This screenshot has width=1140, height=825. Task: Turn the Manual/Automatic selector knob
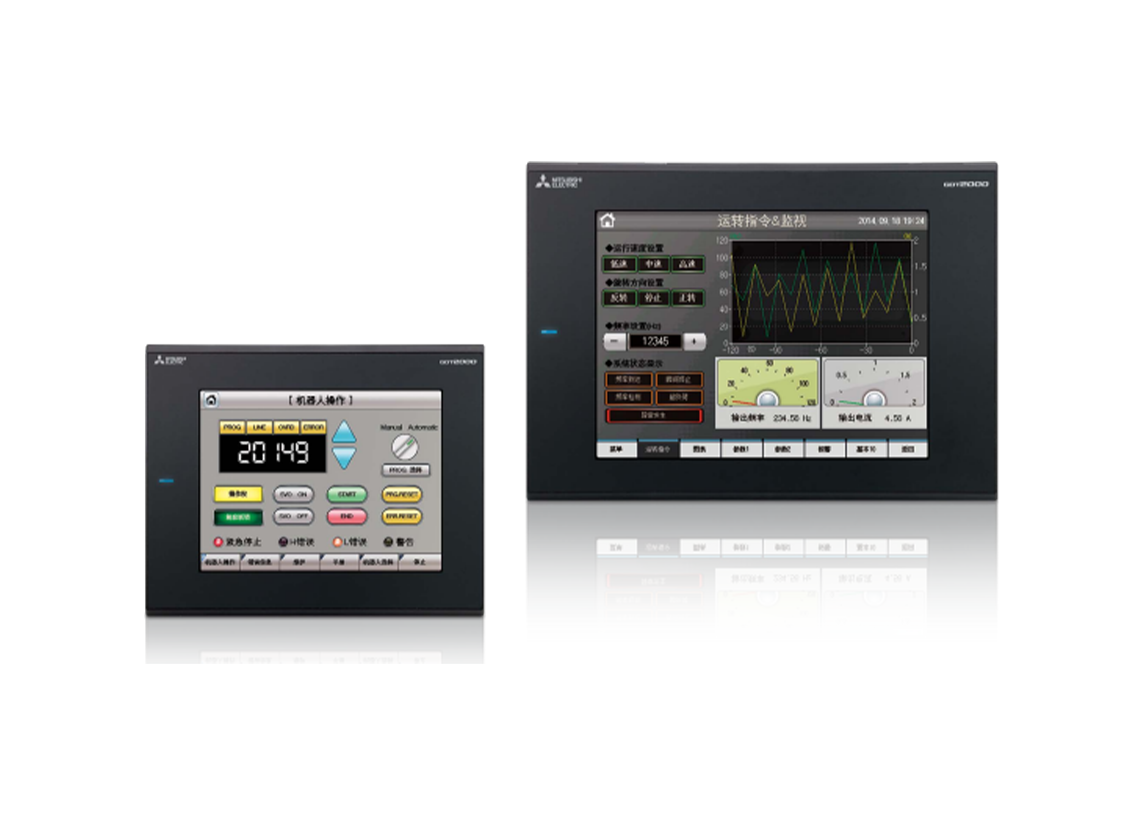405,446
